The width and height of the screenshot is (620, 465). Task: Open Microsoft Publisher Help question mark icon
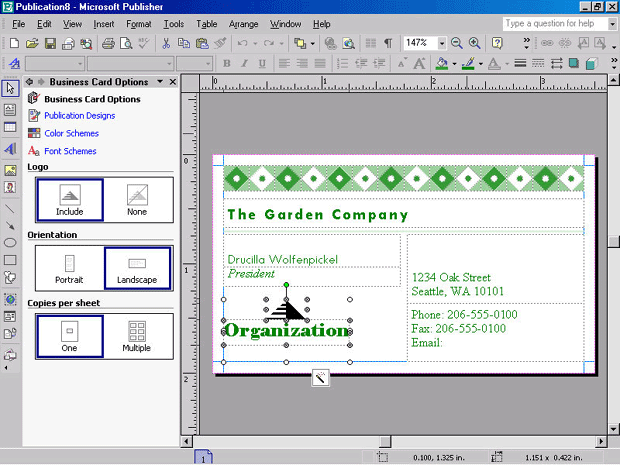(x=497, y=43)
